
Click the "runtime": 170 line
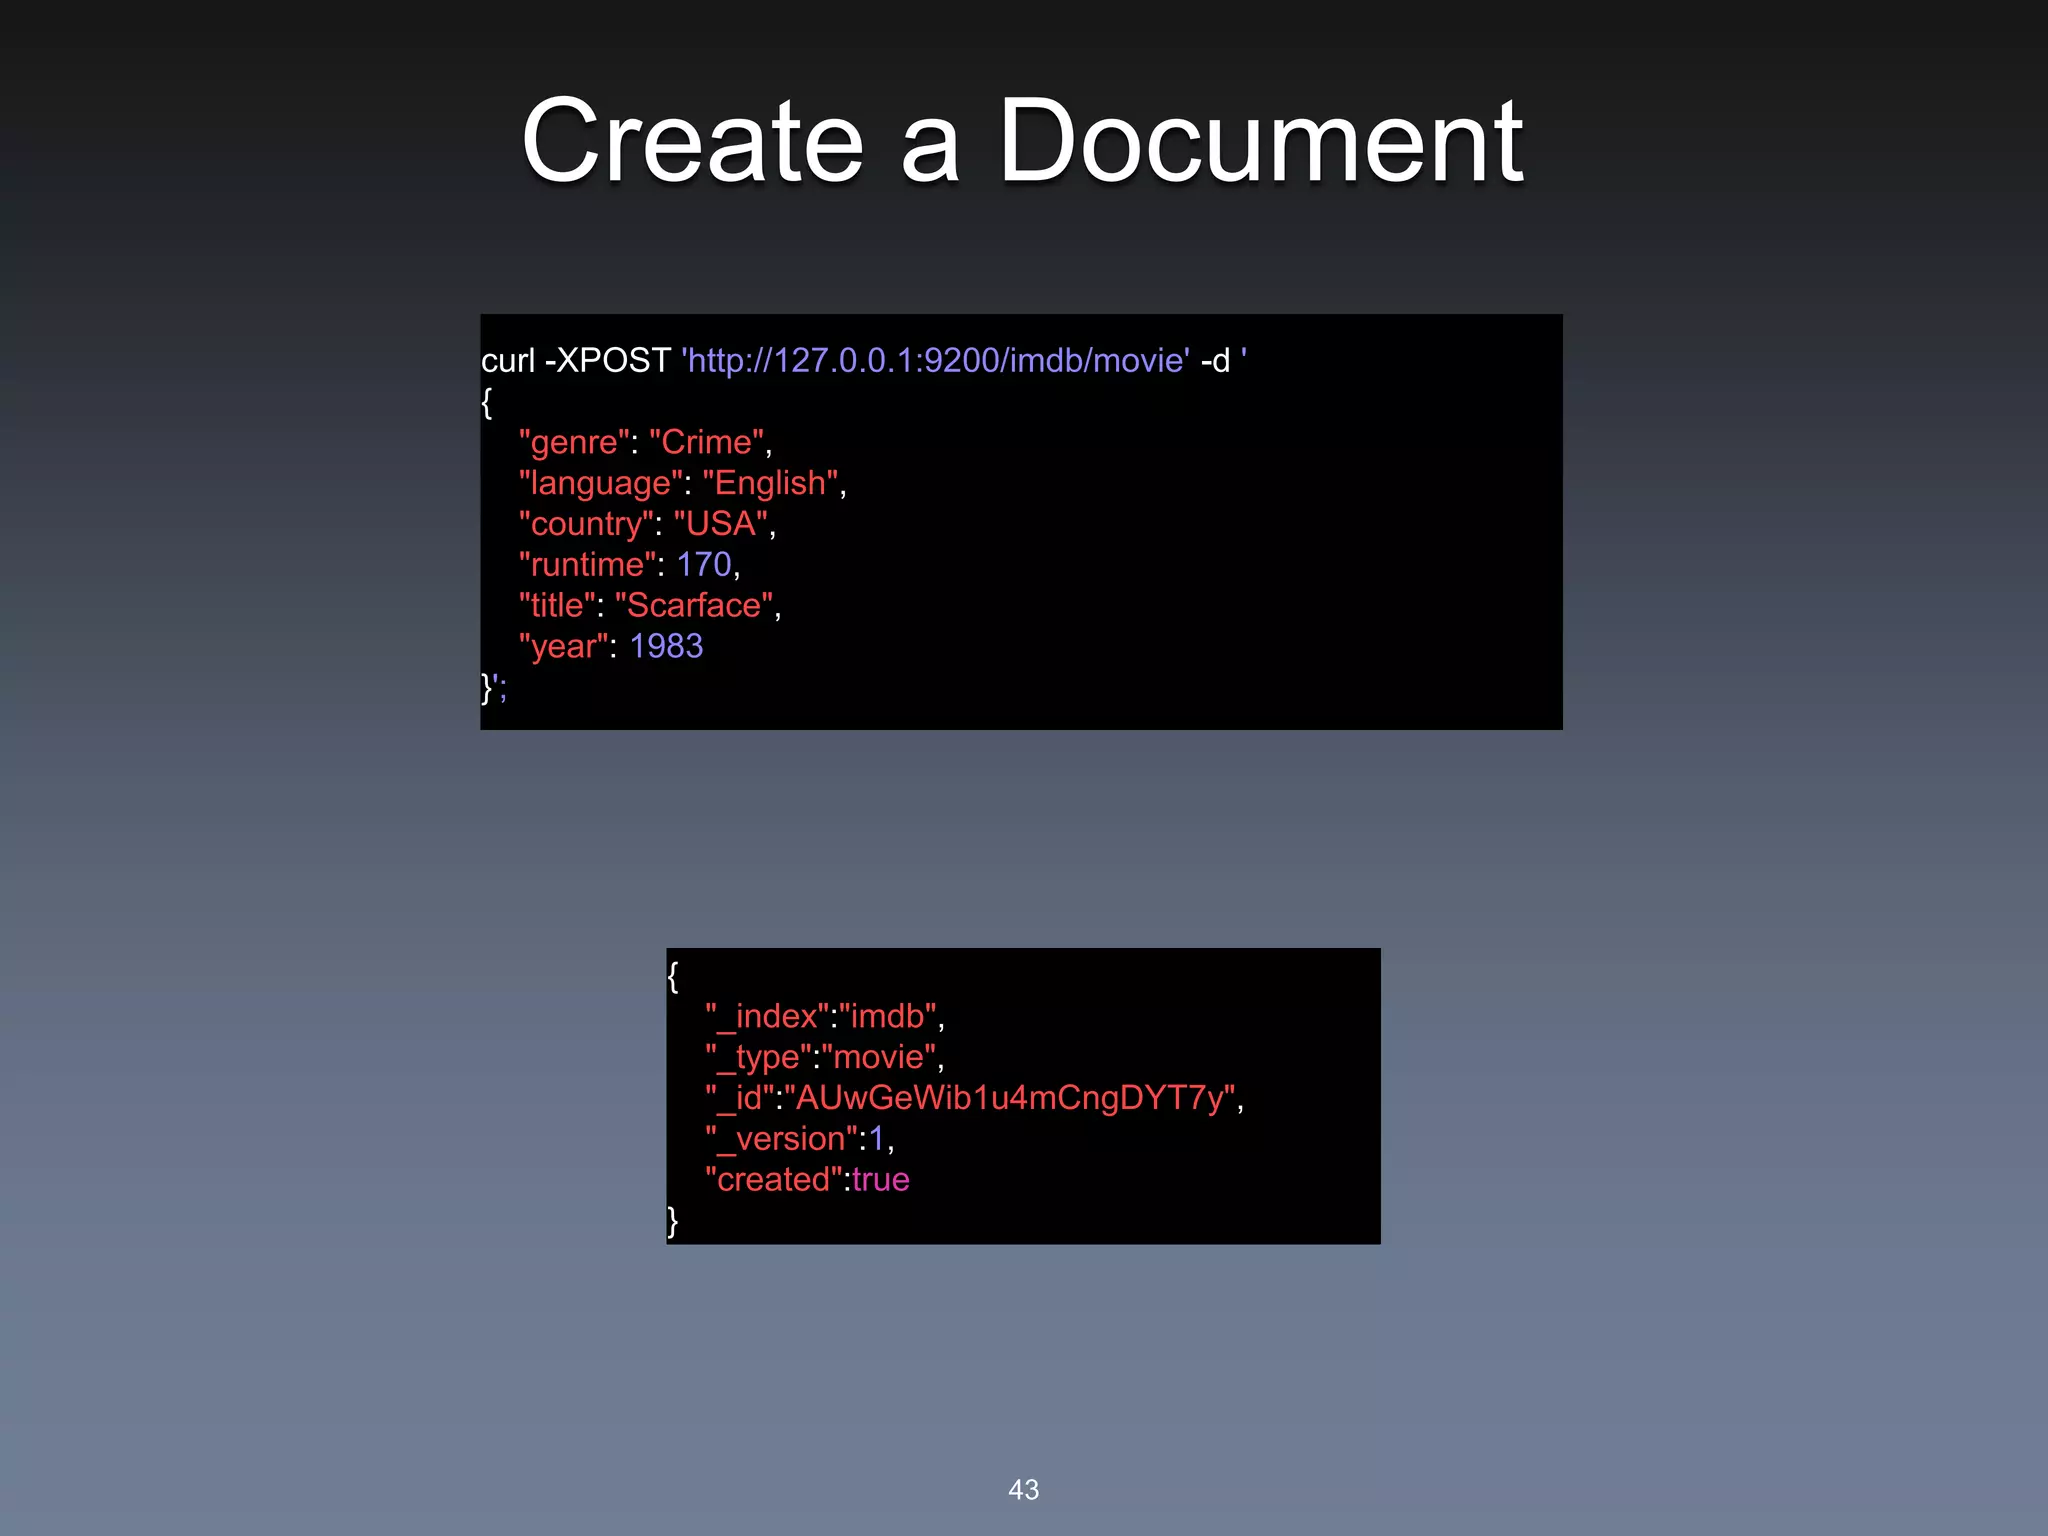tap(630, 565)
